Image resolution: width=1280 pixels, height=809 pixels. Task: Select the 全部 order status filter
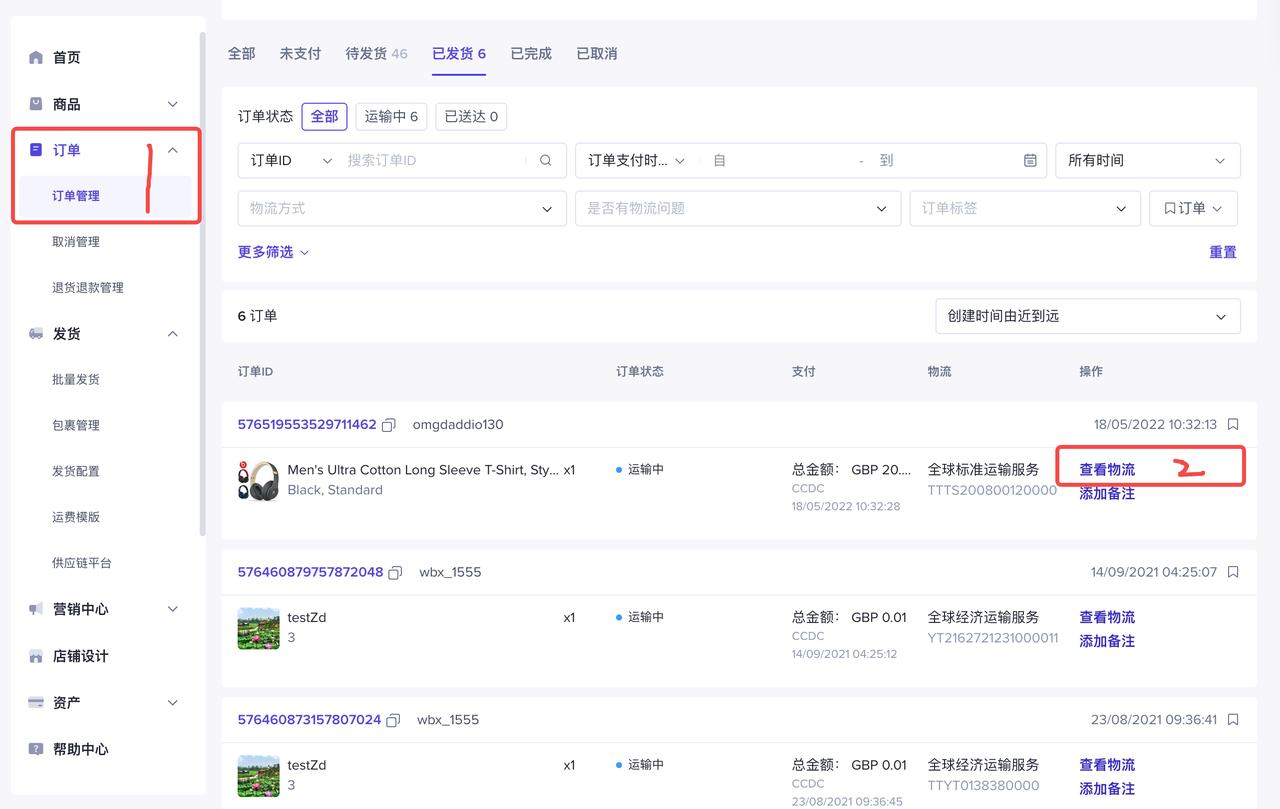pyautogui.click(x=324, y=116)
